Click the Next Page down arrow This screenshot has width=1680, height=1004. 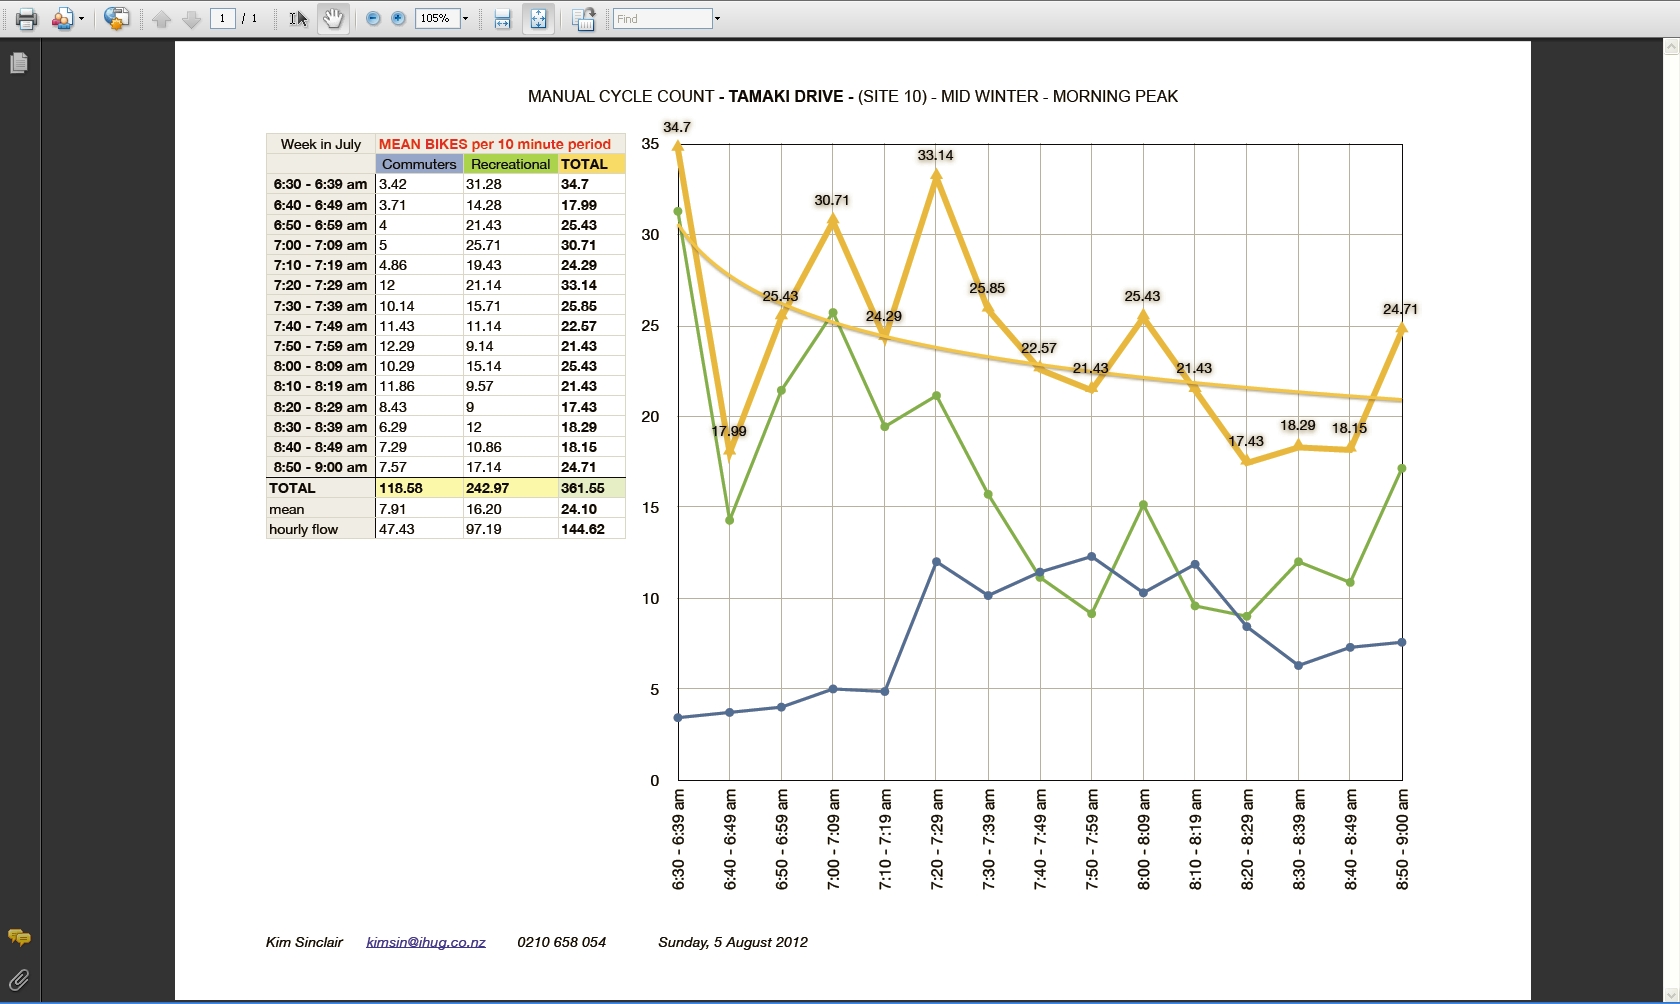[x=191, y=19]
